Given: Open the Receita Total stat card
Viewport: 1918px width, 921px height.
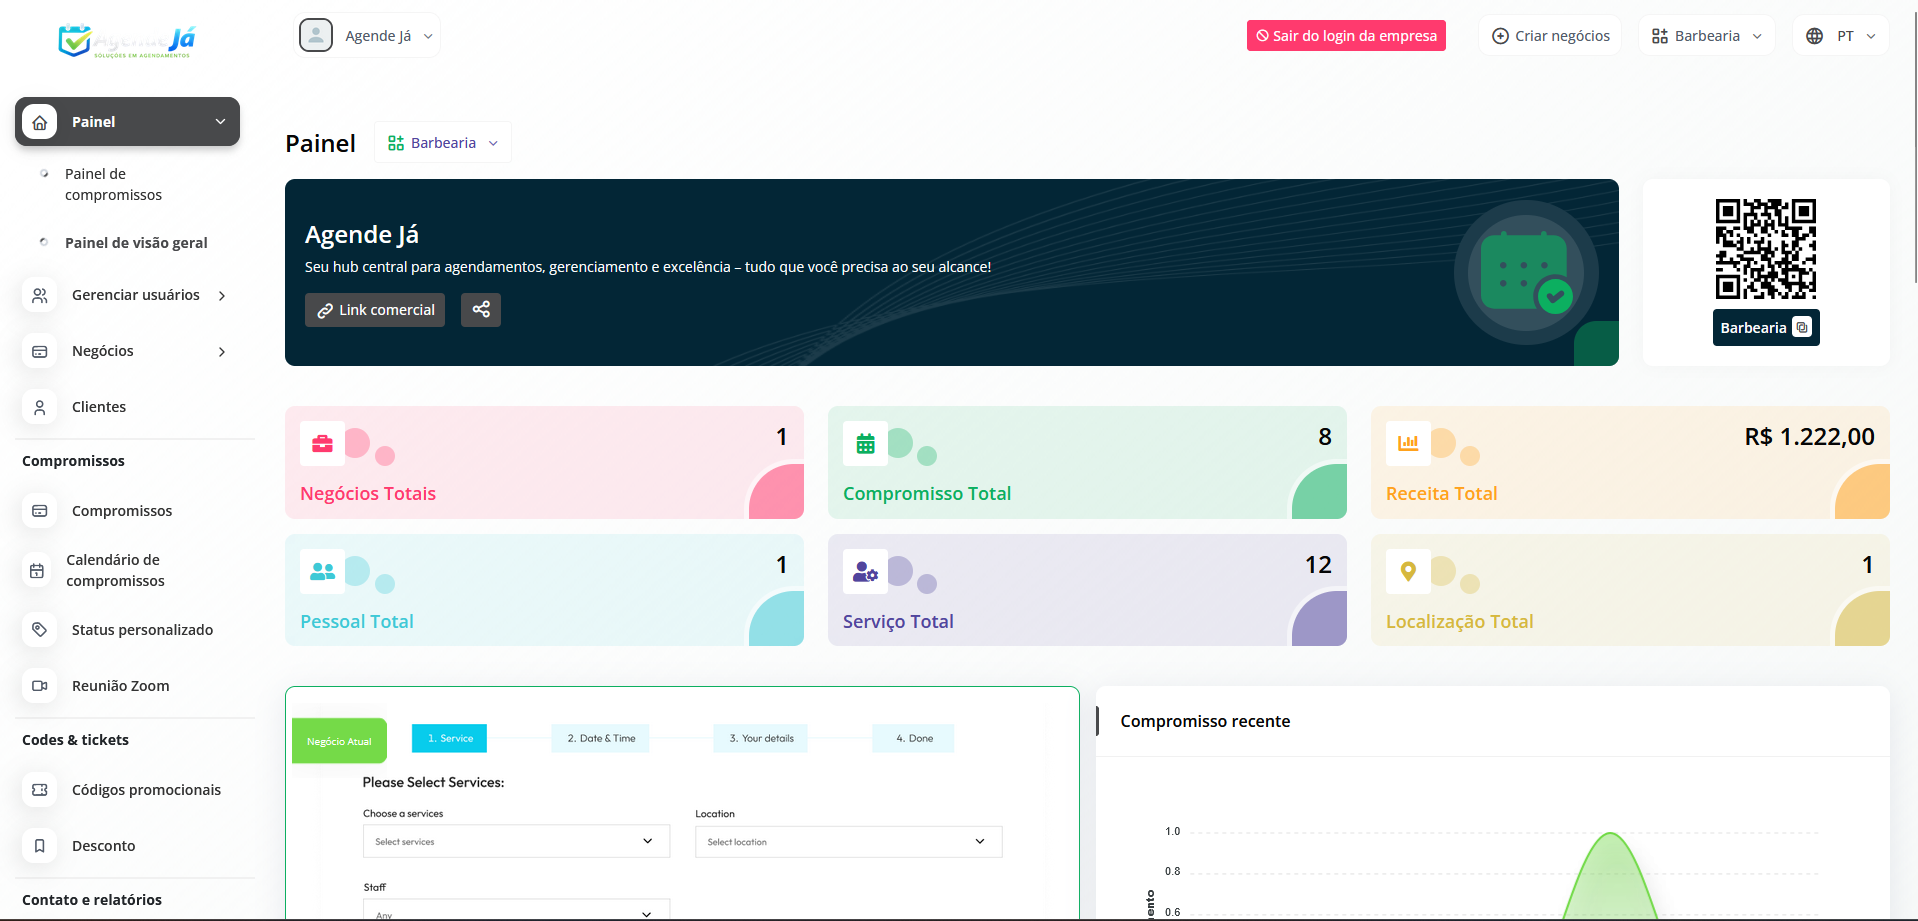Looking at the screenshot, I should [x=1630, y=462].
